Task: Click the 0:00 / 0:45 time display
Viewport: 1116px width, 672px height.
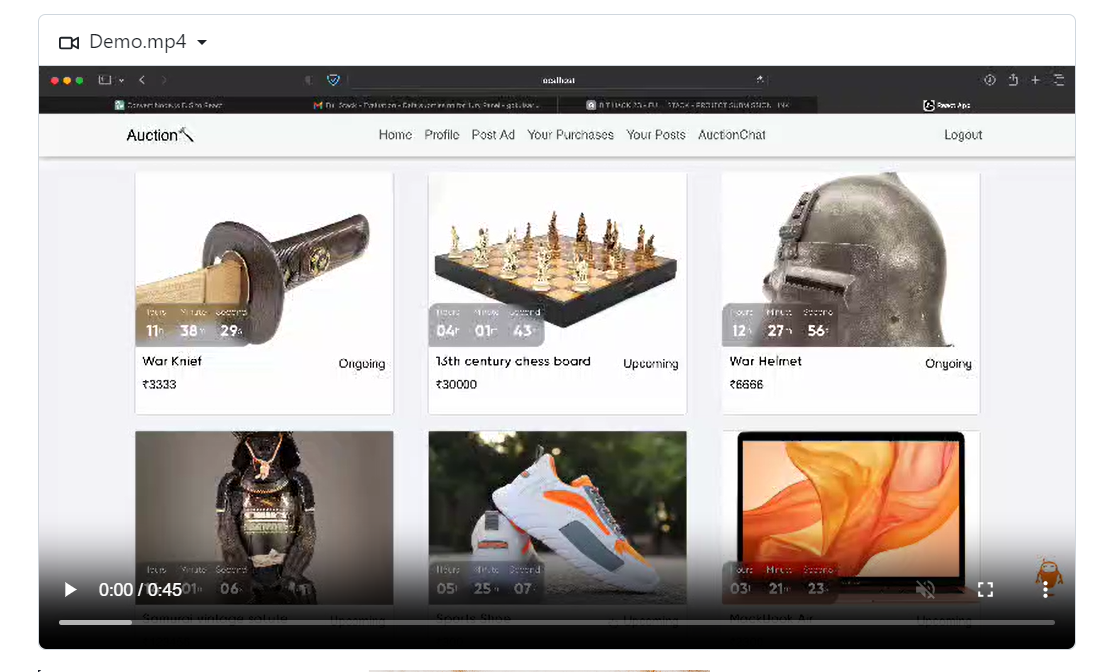Action: (x=140, y=589)
